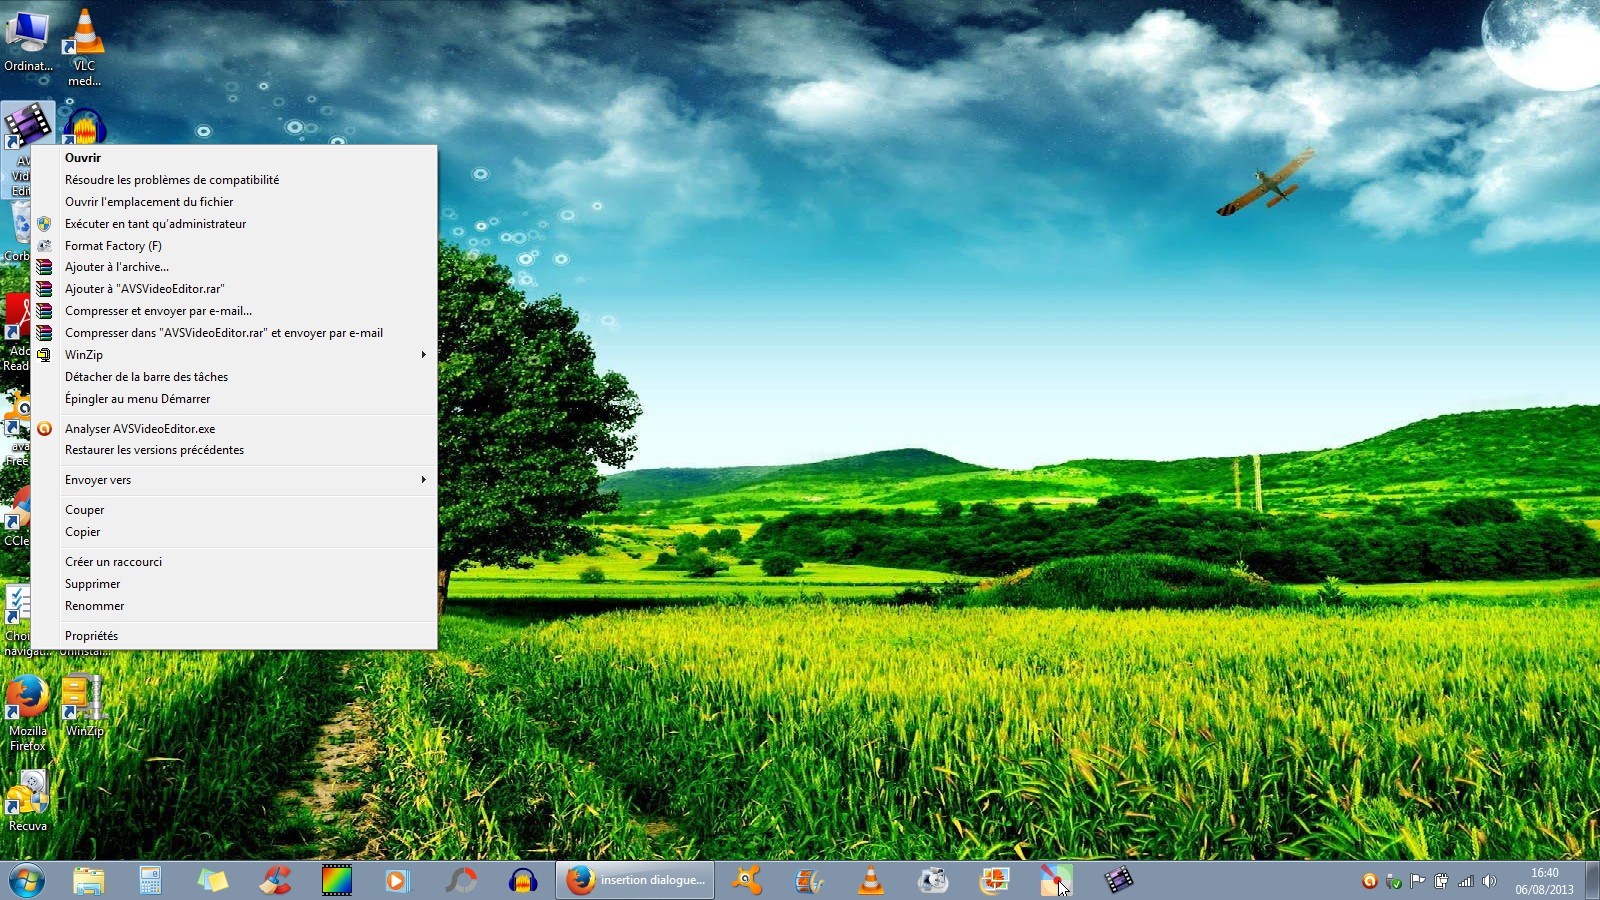Click Show Desktop strip at taskbar end
The image size is (1600, 900).
click(1592, 881)
